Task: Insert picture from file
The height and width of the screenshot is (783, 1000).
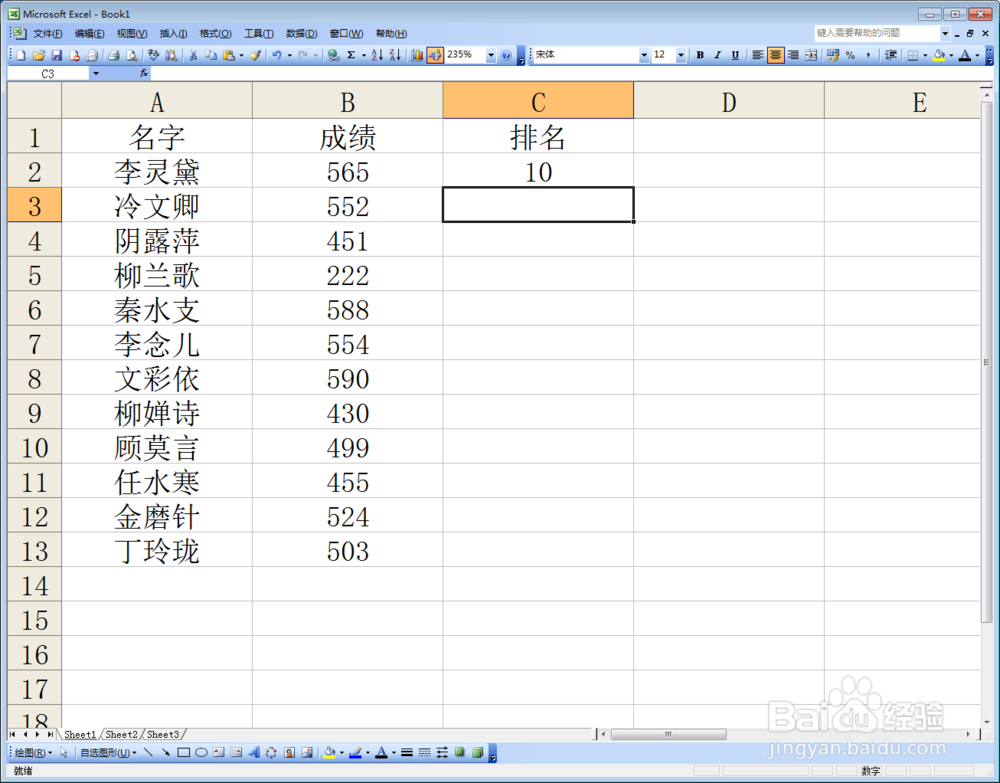Action: coord(307,752)
